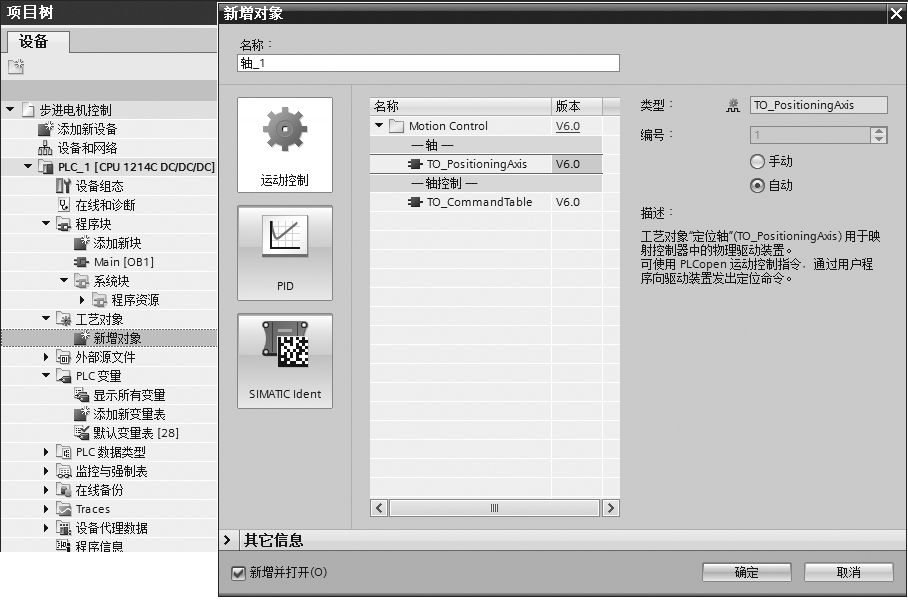Screen dimensions: 908x602
Task: Click the 在线和诊断 icon
Action: coord(63,205)
